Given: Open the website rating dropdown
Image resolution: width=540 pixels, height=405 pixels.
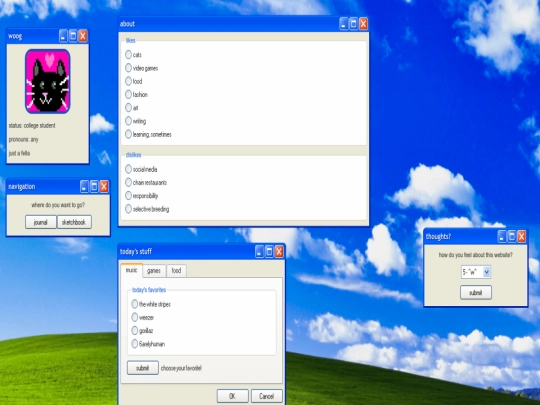Looking at the screenshot, I should (x=476, y=272).
